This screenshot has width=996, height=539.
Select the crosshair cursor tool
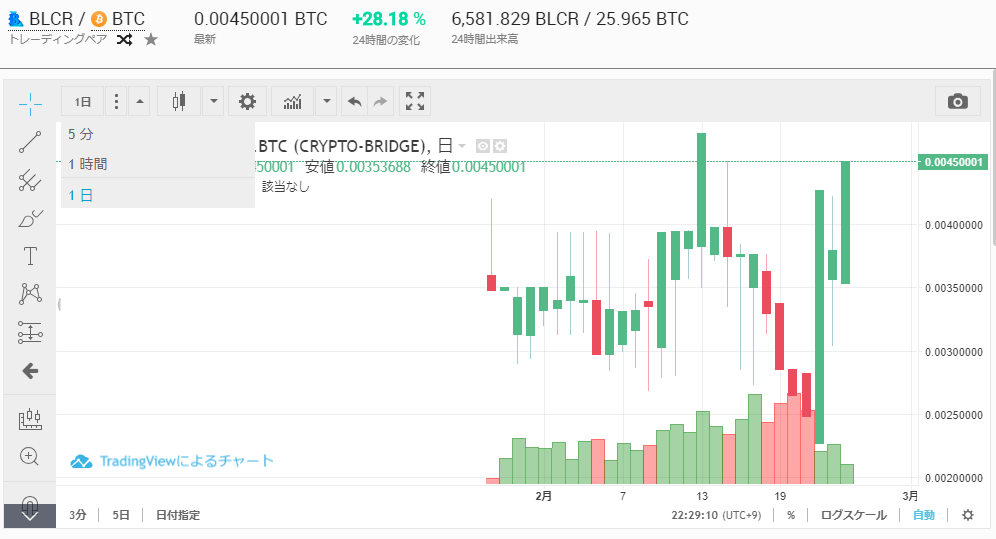30,102
